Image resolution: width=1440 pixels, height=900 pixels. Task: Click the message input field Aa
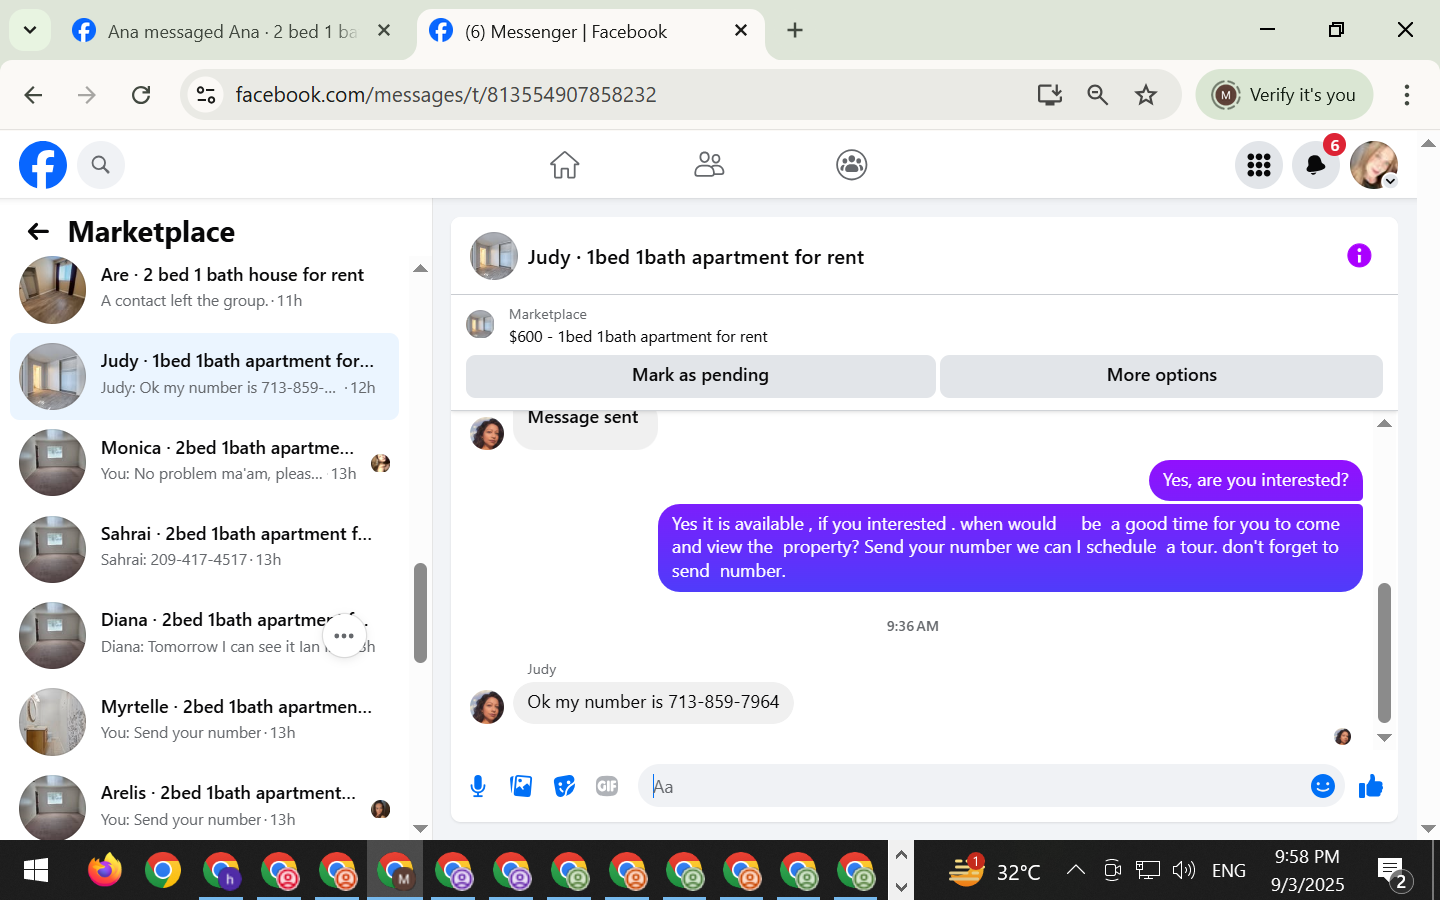tap(970, 786)
